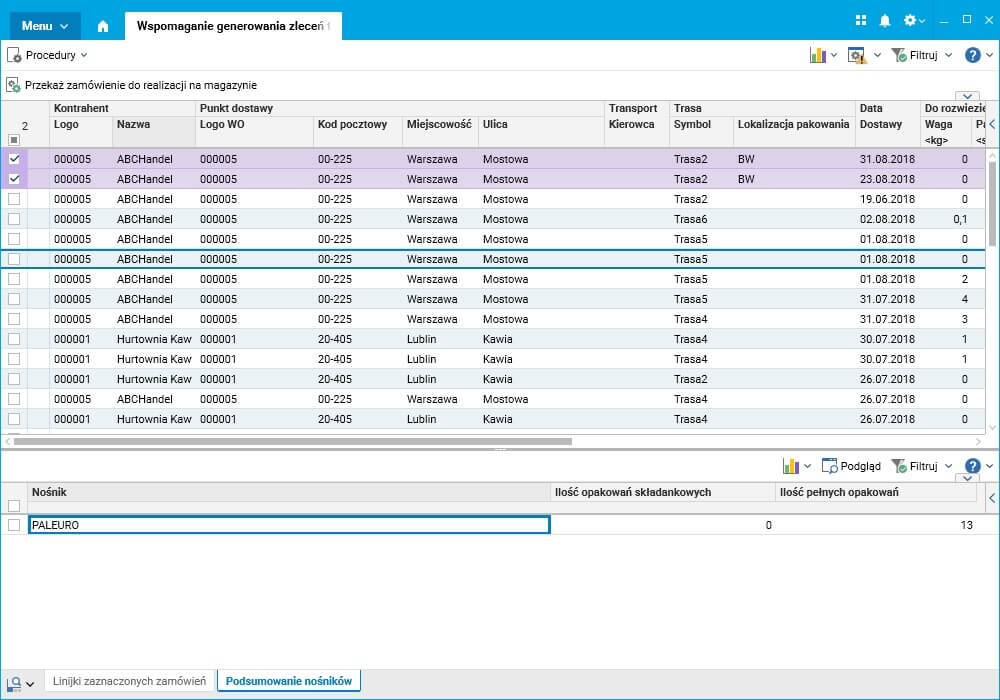Go to the Home screen icon
Image resolution: width=1000 pixels, height=700 pixels.
click(102, 26)
